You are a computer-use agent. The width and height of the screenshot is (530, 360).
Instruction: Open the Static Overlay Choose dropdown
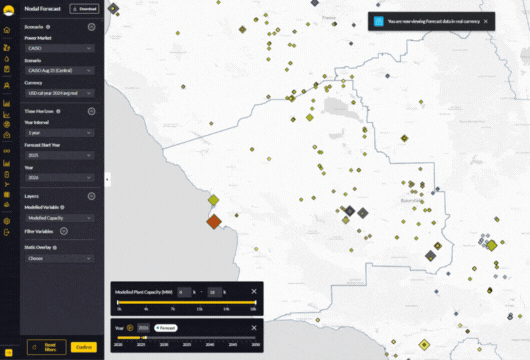pos(60,258)
